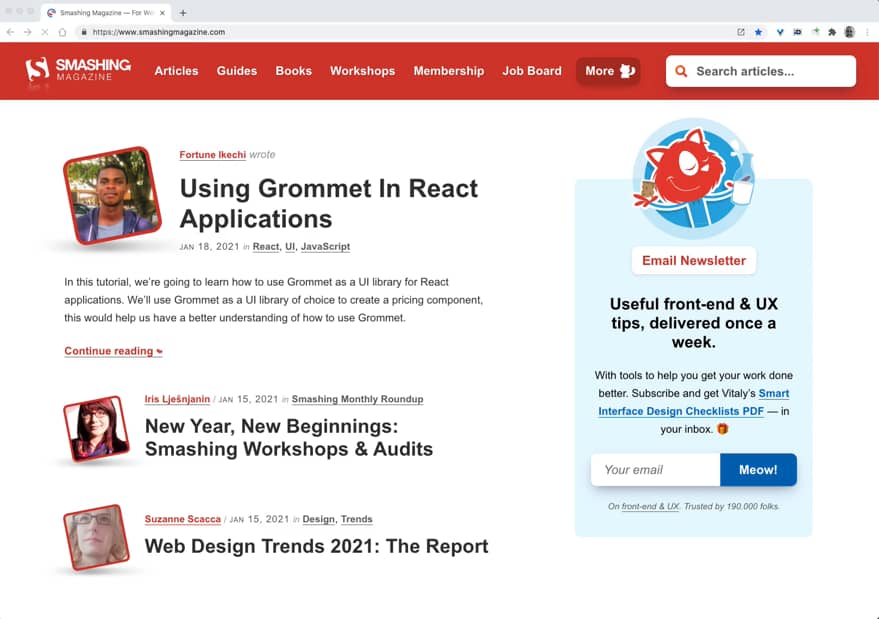The image size is (879, 619).
Task: Go forward with the browser forward arrow
Action: [27, 32]
